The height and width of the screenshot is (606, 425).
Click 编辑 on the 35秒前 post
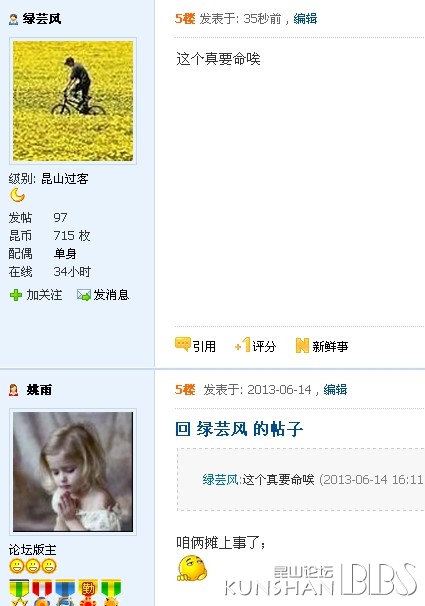[305, 19]
